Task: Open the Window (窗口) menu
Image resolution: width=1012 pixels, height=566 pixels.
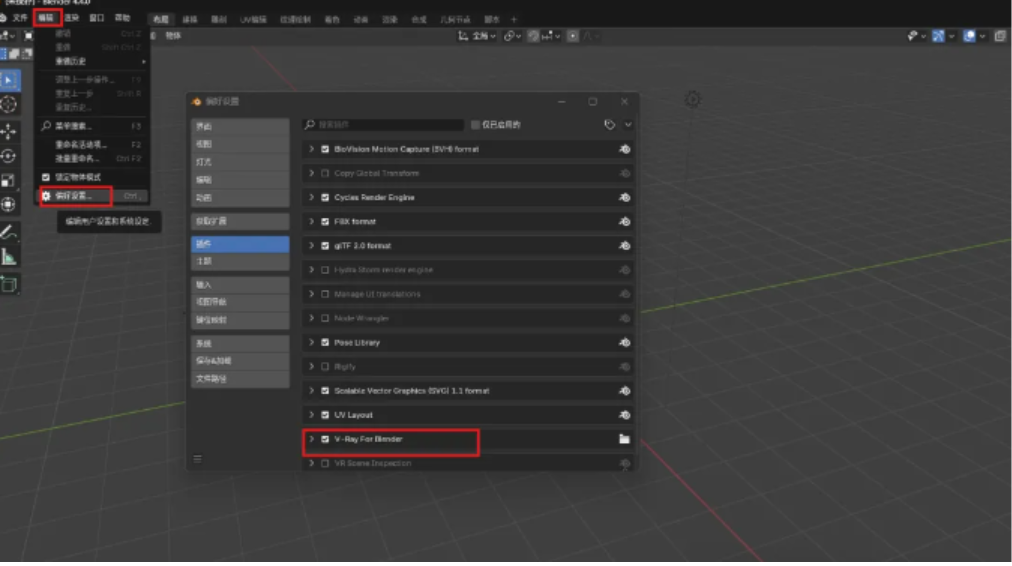Action: pyautogui.click(x=97, y=18)
